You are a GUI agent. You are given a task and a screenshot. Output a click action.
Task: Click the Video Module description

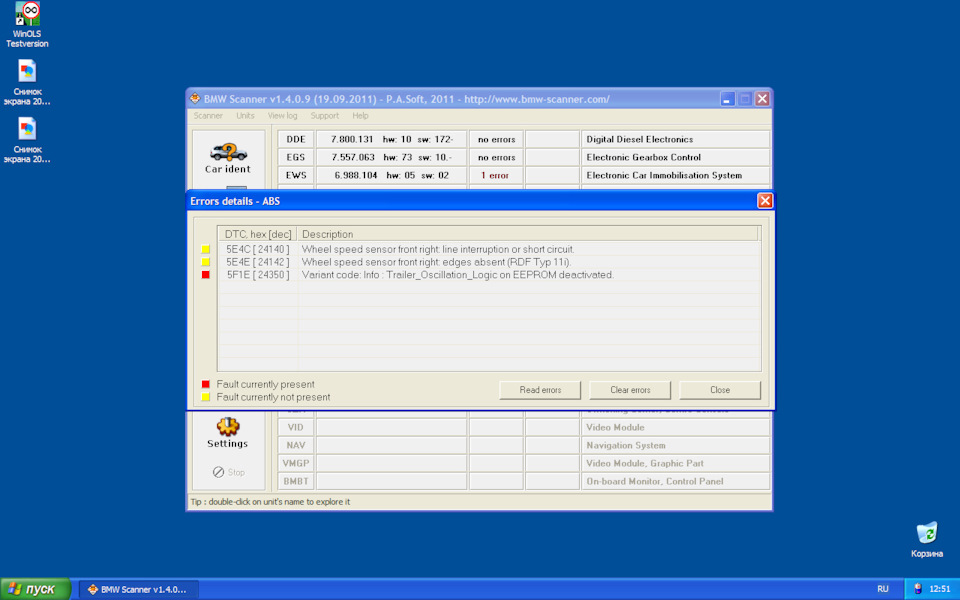pos(615,427)
